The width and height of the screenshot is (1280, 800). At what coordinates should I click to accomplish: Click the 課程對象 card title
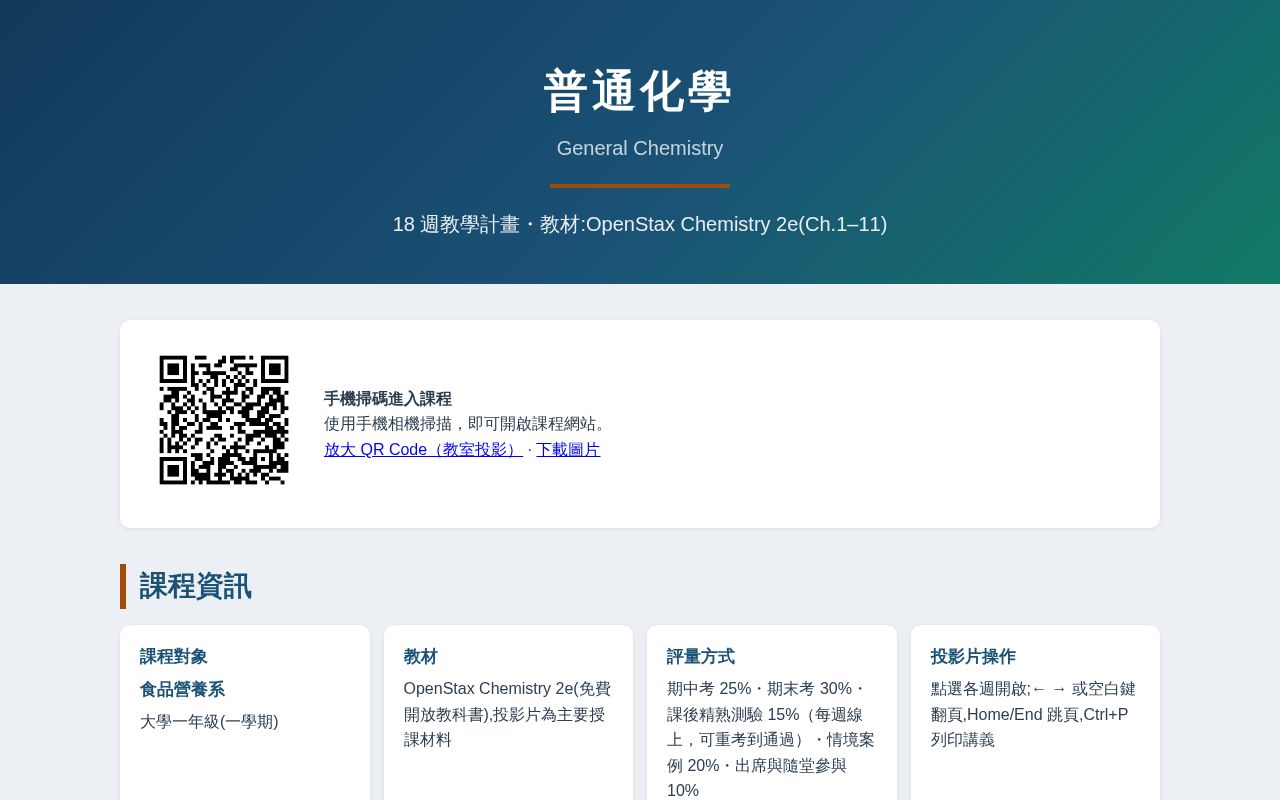pyautogui.click(x=174, y=657)
